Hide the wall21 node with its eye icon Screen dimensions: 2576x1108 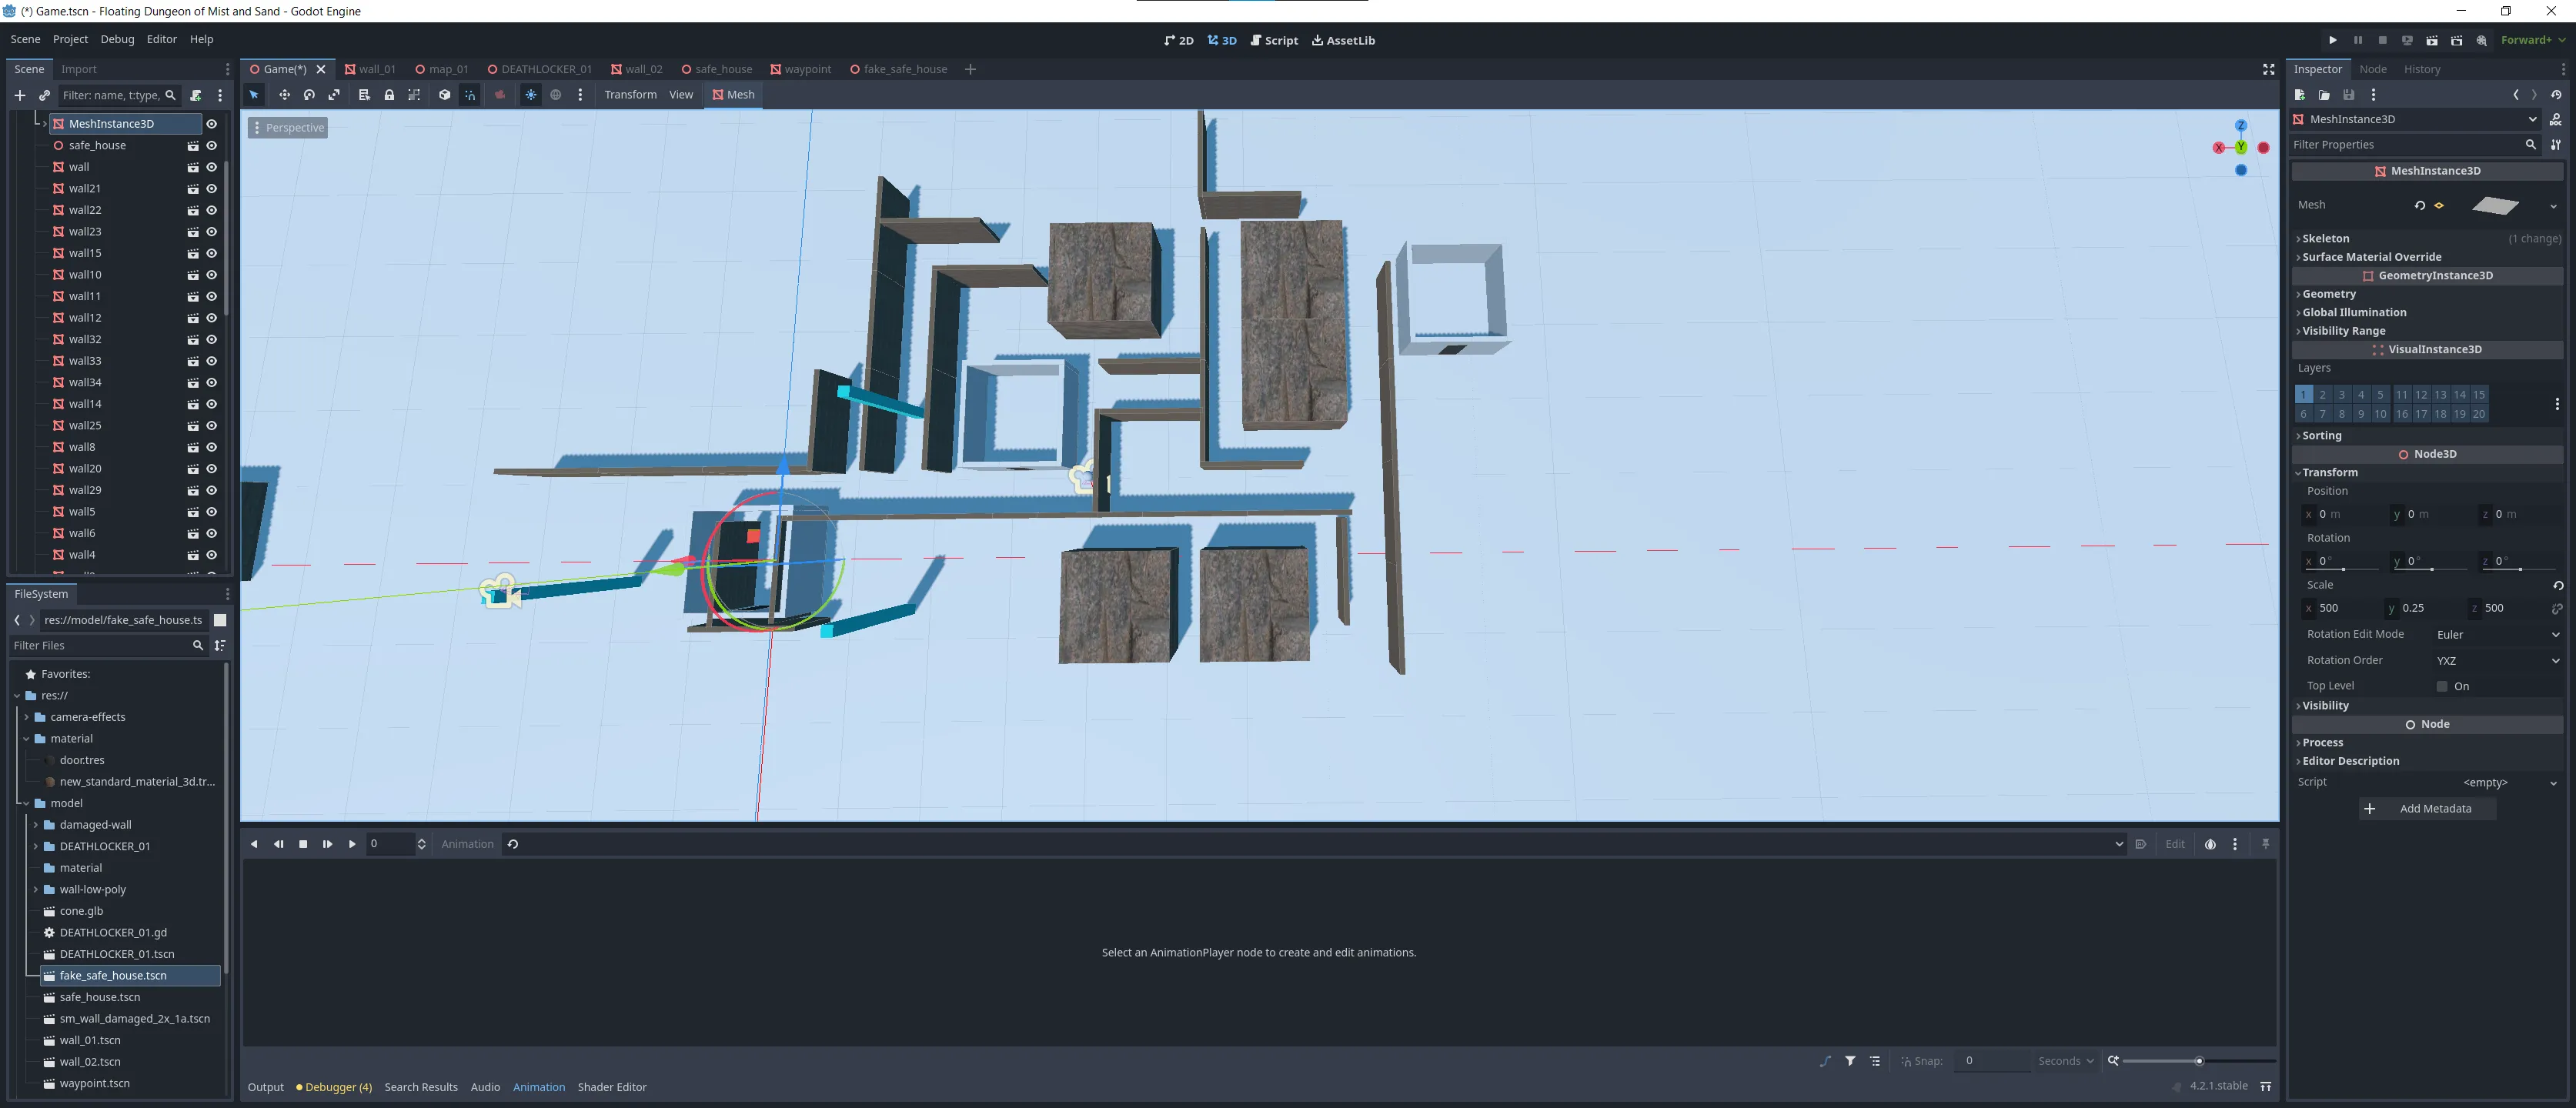tap(211, 188)
